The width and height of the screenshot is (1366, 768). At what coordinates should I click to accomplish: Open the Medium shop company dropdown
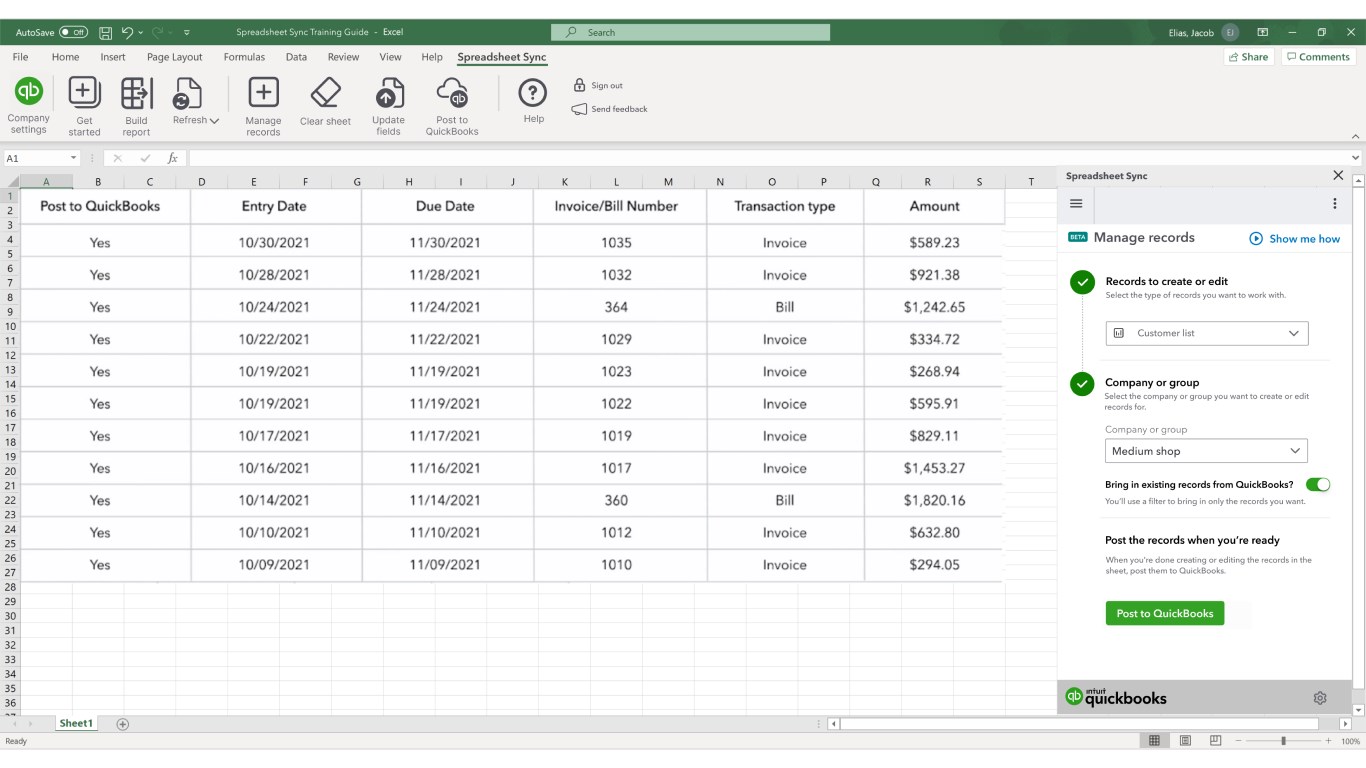(x=1206, y=451)
